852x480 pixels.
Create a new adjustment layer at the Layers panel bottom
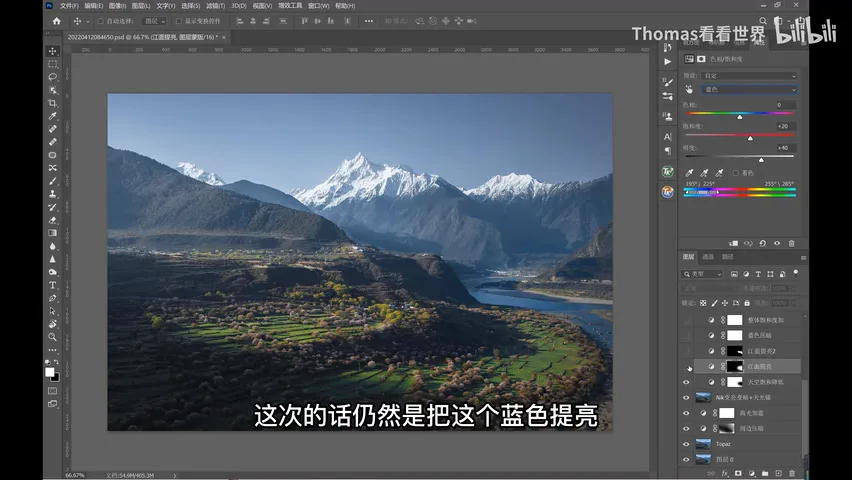pos(751,473)
